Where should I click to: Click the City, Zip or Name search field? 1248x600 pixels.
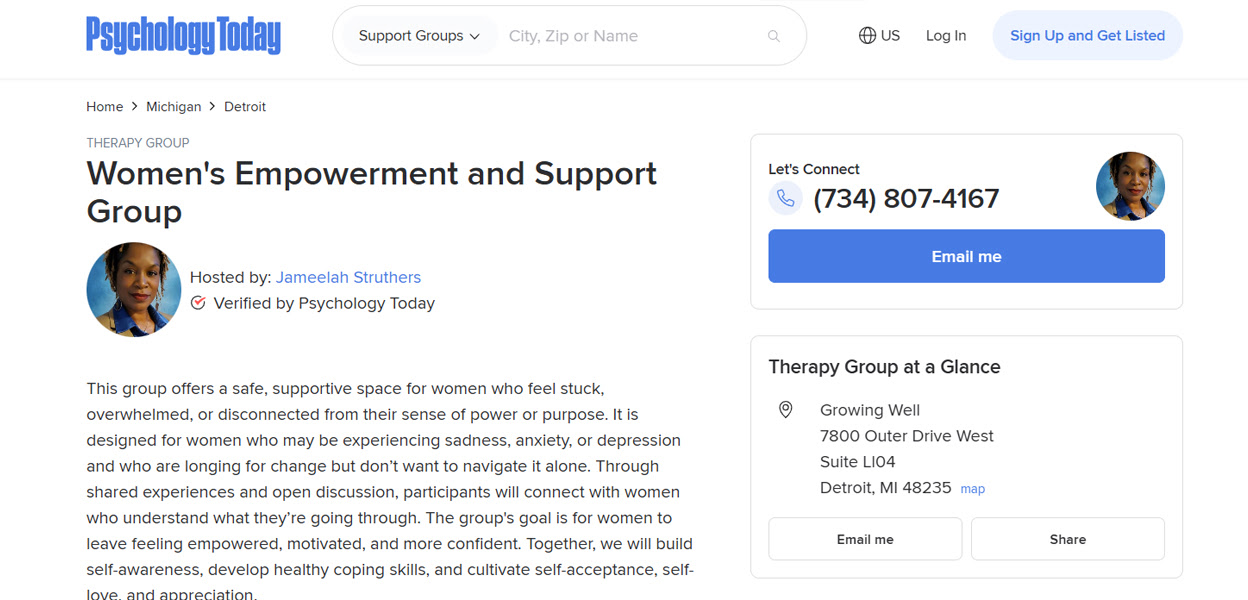point(600,35)
